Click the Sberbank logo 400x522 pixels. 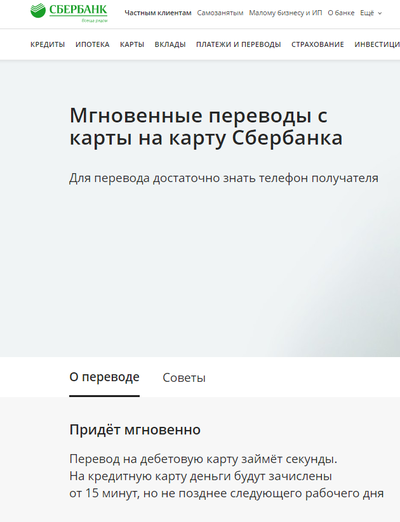[69, 12]
